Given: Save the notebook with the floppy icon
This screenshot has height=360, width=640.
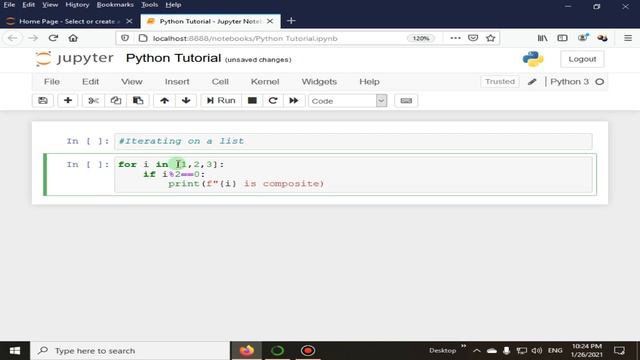Looking at the screenshot, I should pyautogui.click(x=43, y=100).
